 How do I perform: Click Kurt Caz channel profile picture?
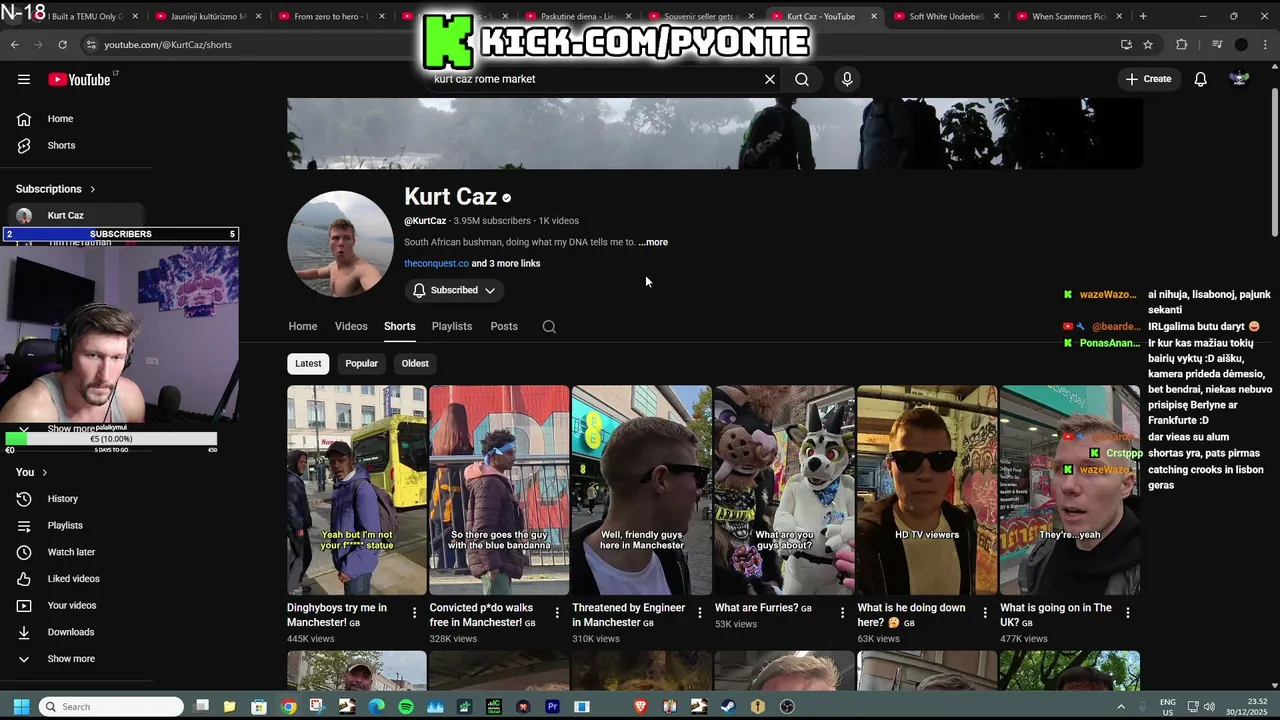coord(340,244)
